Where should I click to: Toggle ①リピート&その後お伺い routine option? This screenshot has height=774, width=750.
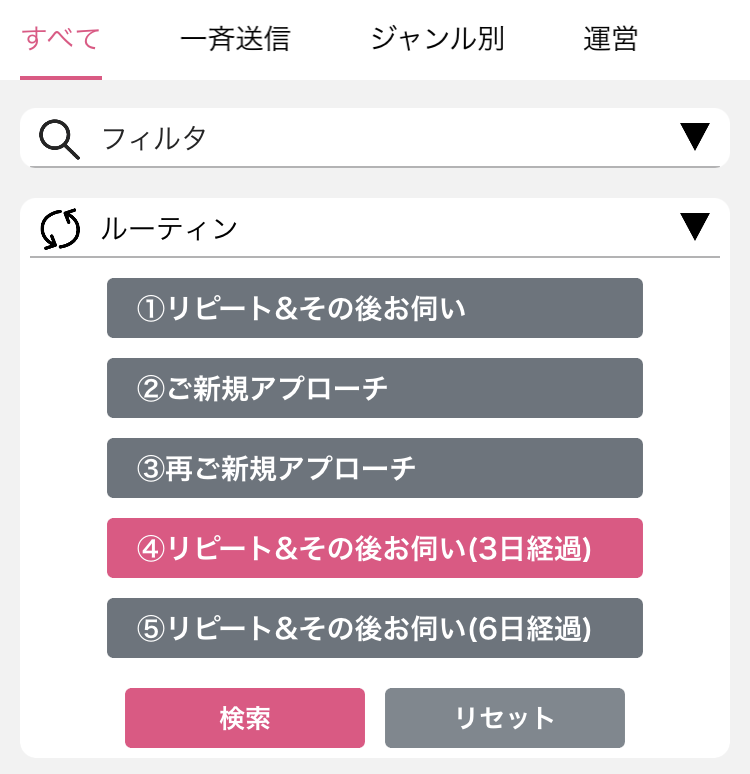[375, 308]
